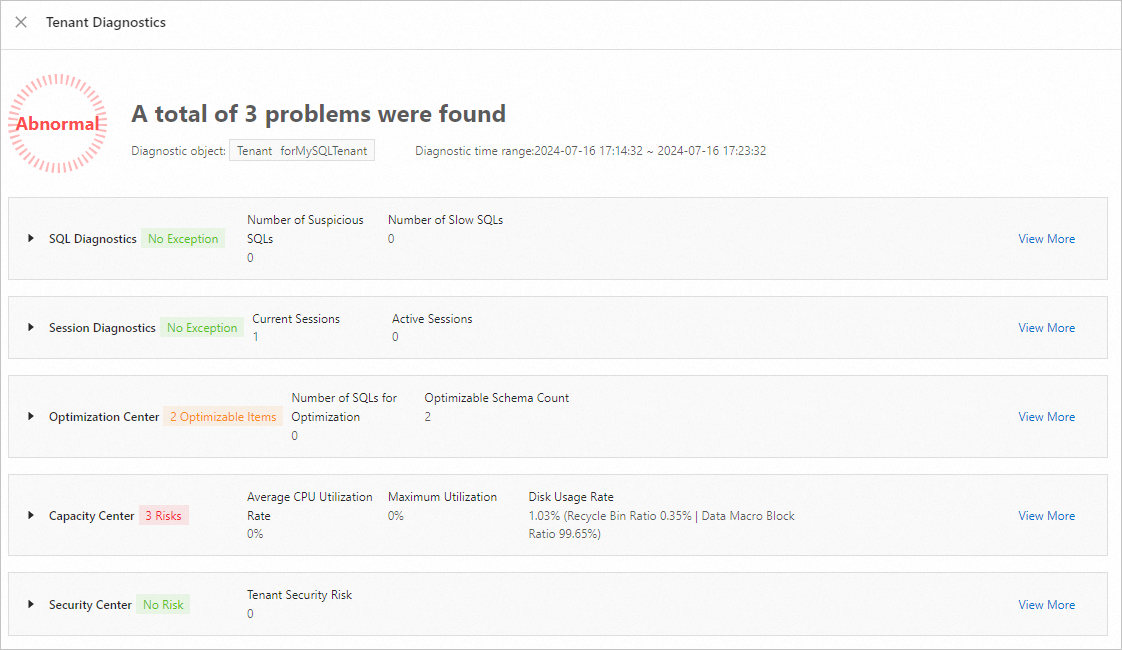Screen dimensions: 1122x650
Task: Click the Maximum Utilization label
Action: pyautogui.click(x=442, y=497)
